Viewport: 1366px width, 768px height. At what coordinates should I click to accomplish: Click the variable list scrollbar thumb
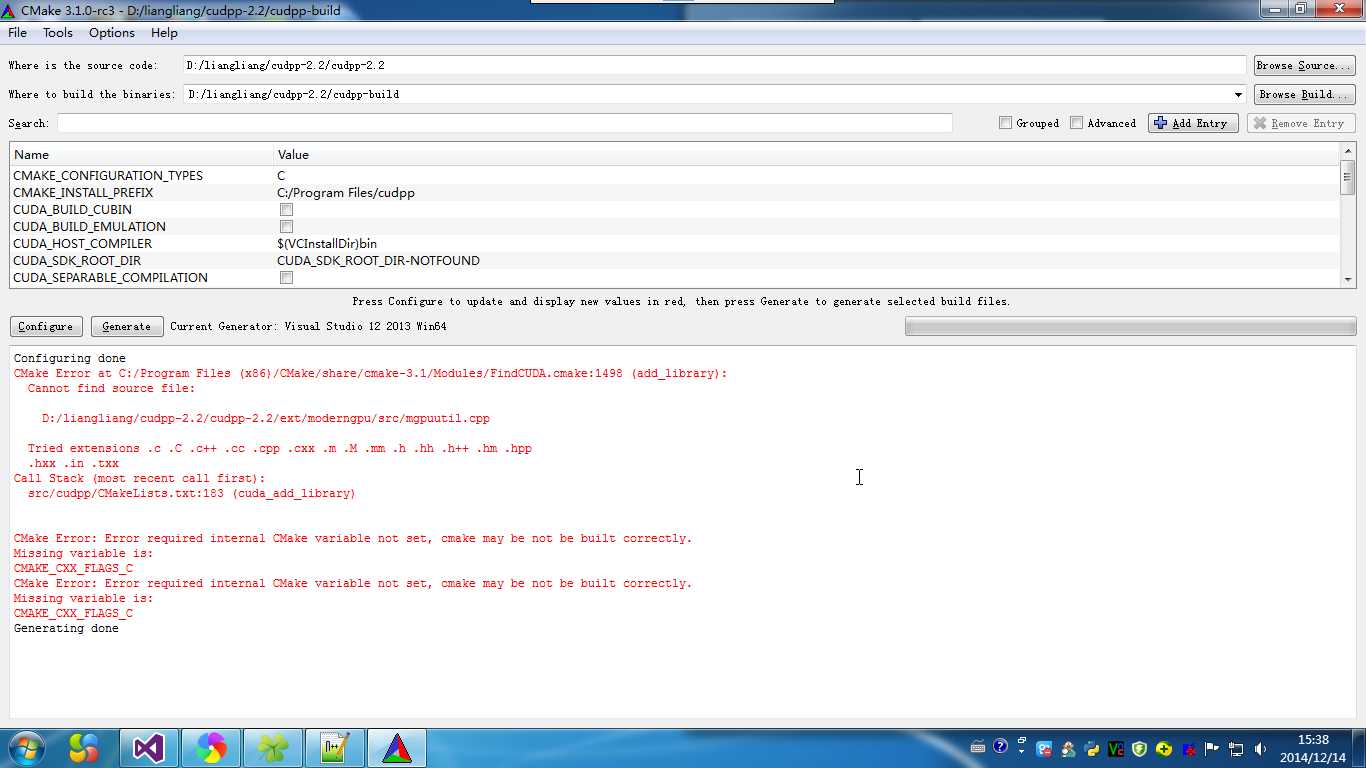click(1348, 178)
